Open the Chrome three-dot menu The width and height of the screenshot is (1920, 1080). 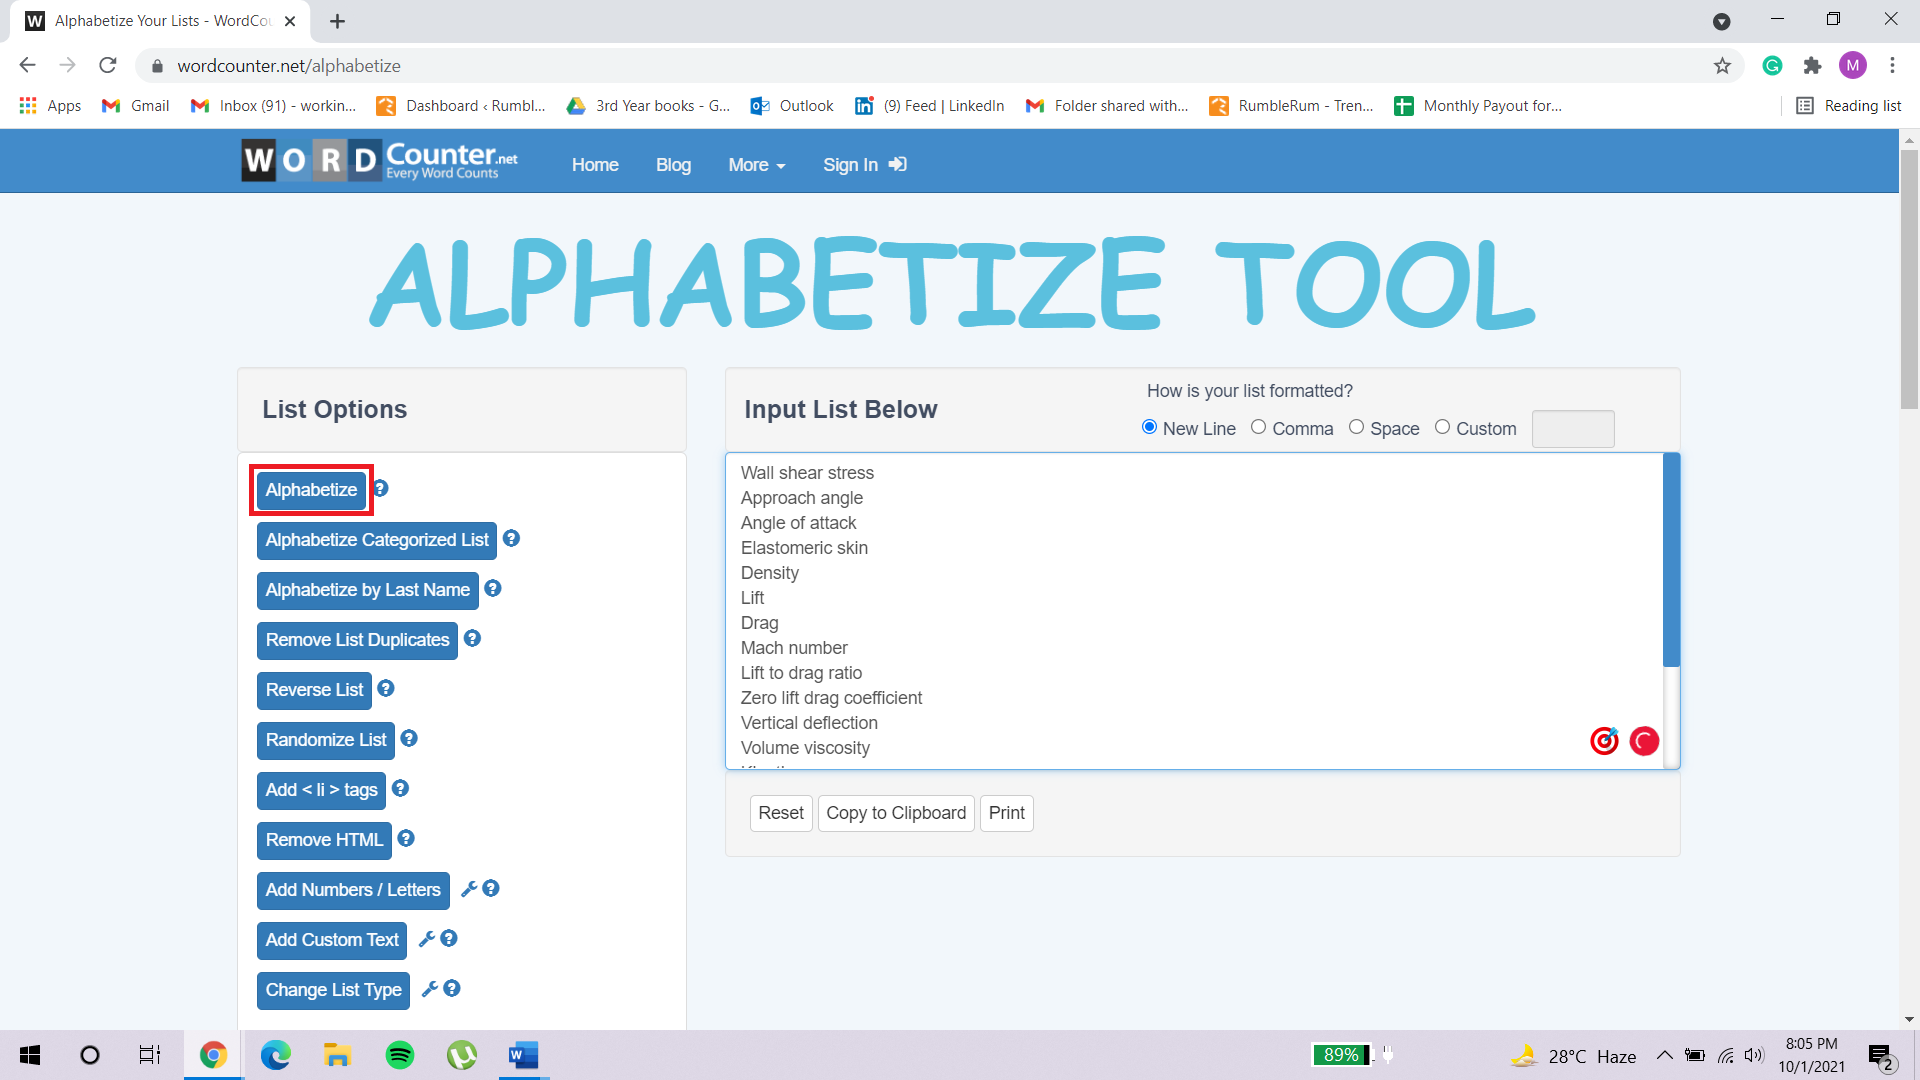(x=1892, y=66)
